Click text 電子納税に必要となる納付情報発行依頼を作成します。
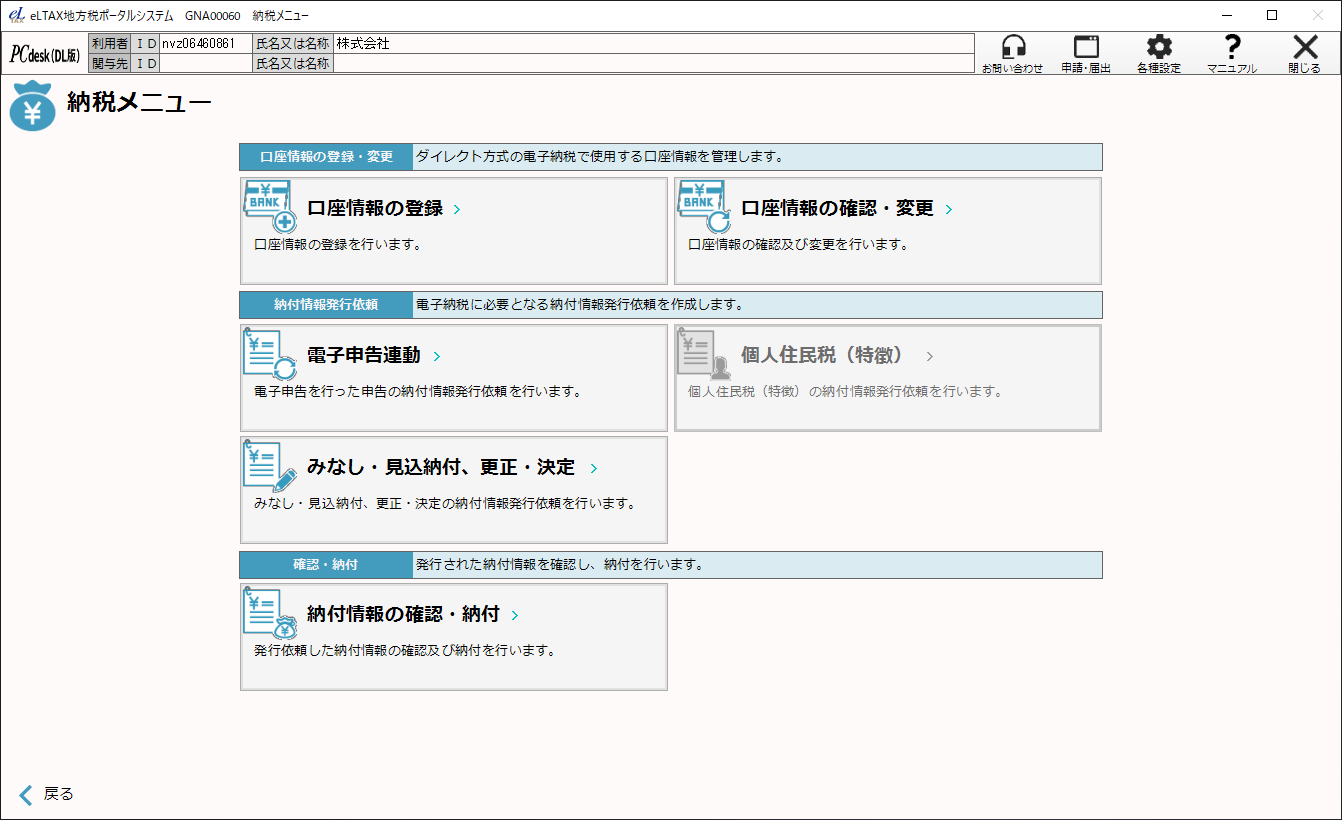 click(580, 304)
